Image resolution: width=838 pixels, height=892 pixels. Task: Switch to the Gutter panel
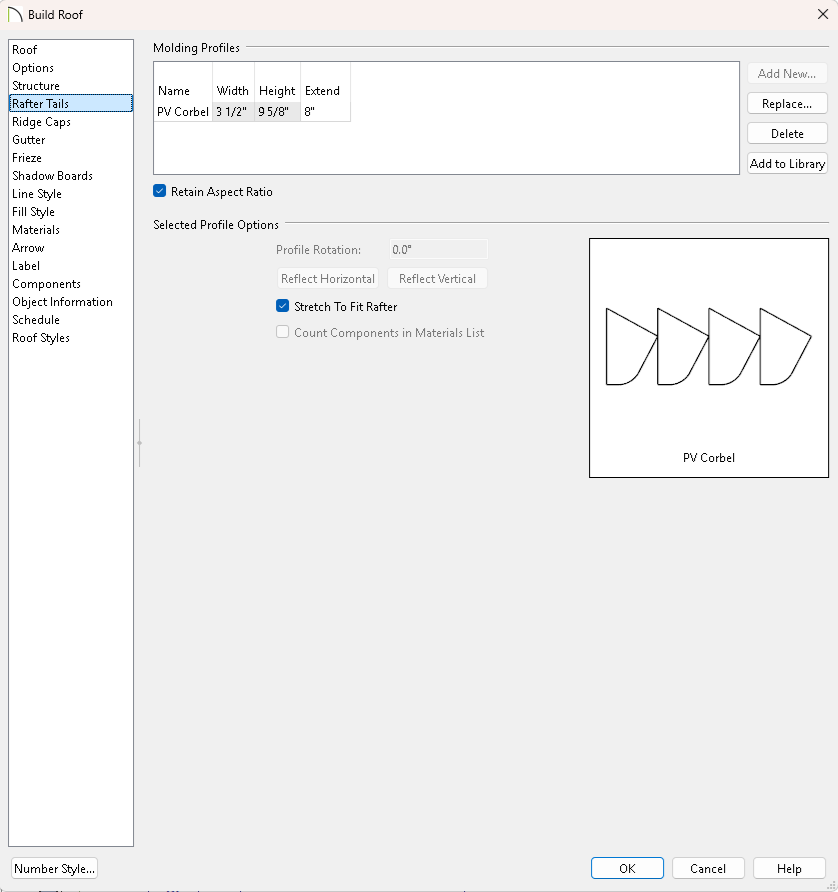pyautogui.click(x=29, y=140)
